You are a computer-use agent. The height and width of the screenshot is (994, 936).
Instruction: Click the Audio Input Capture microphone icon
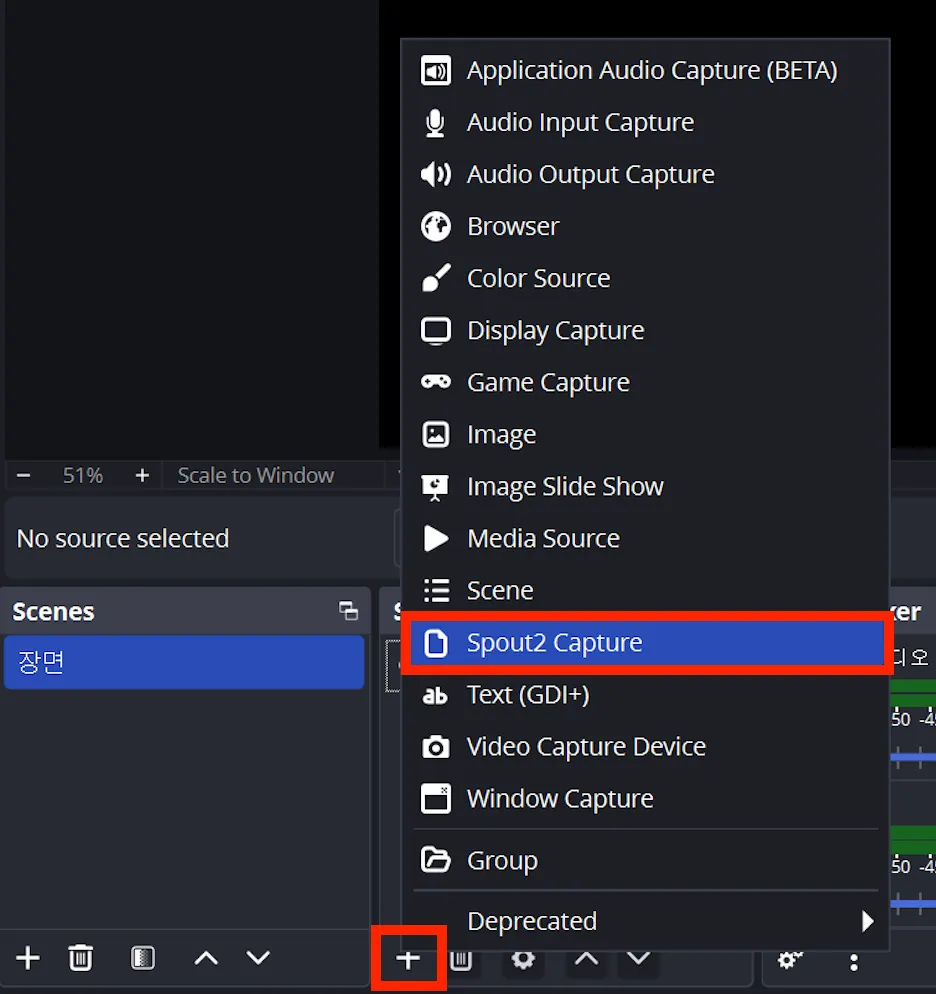436,122
